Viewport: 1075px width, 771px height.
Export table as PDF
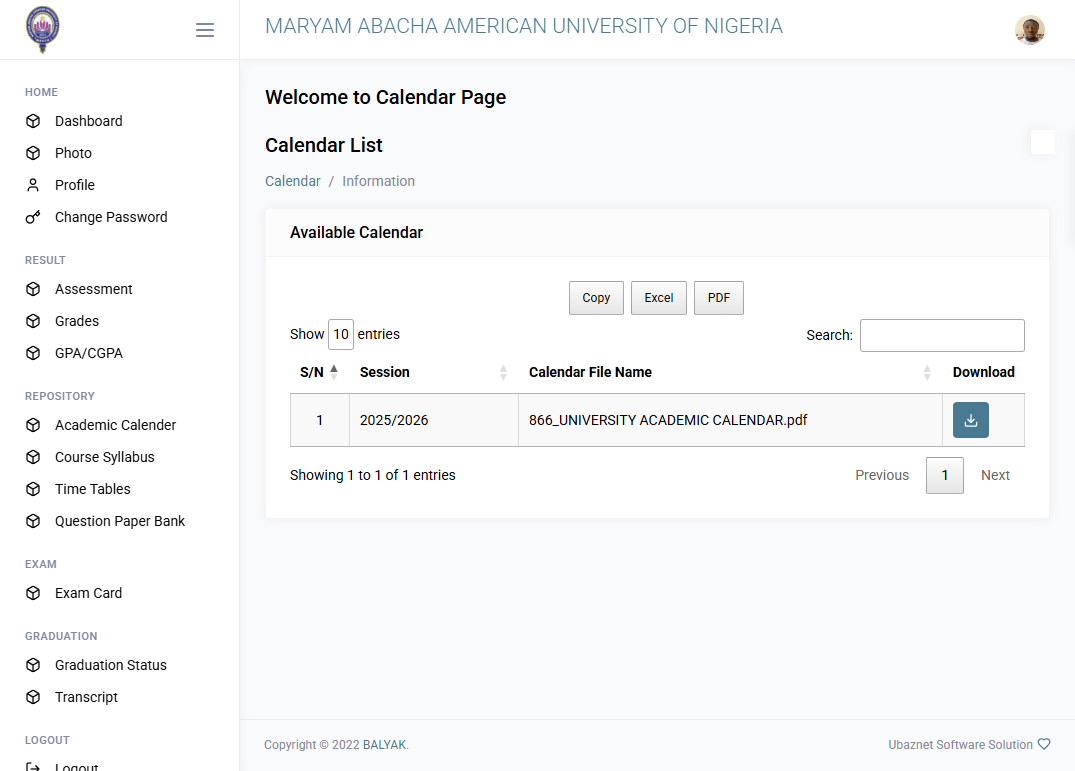coord(718,298)
